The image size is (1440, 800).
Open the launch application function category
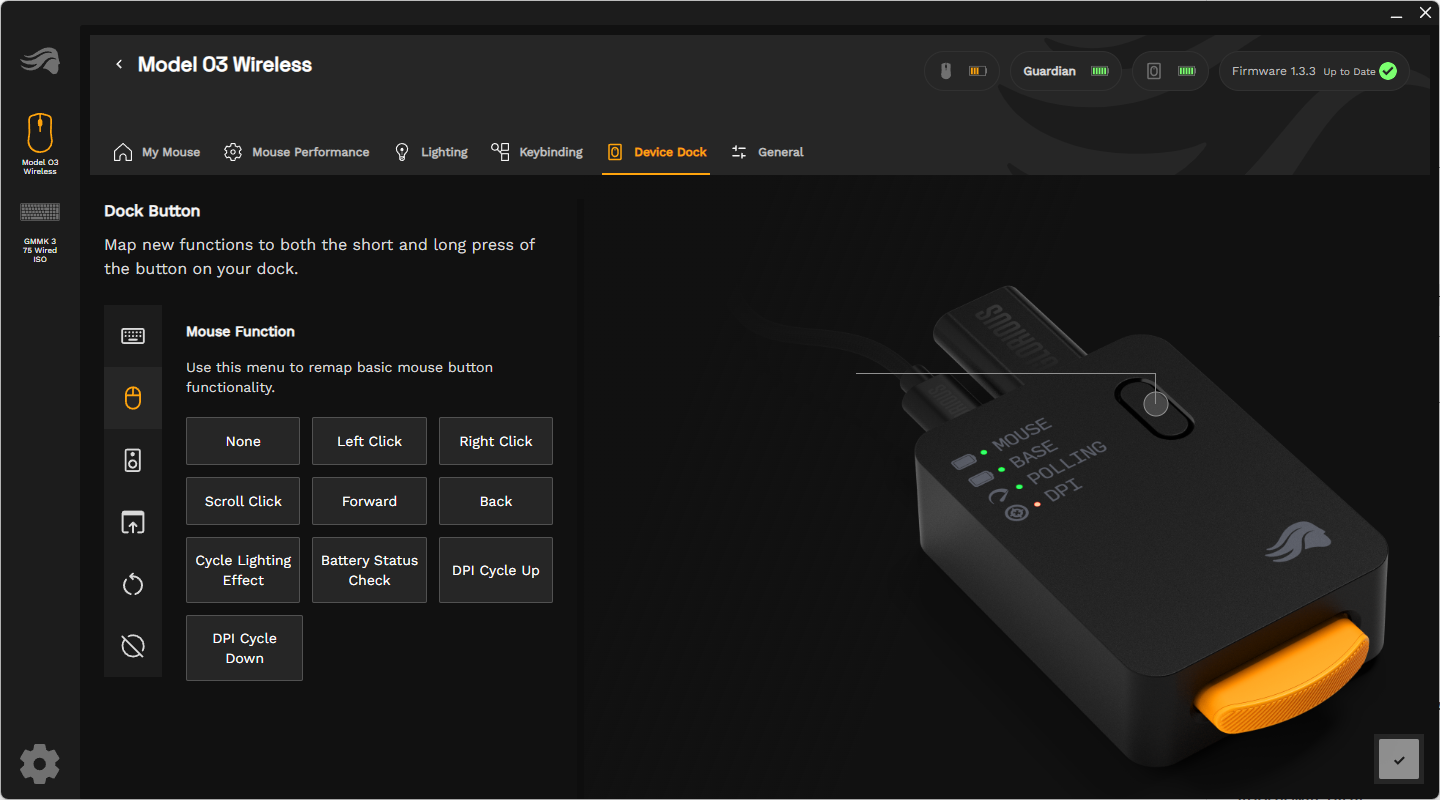133,522
